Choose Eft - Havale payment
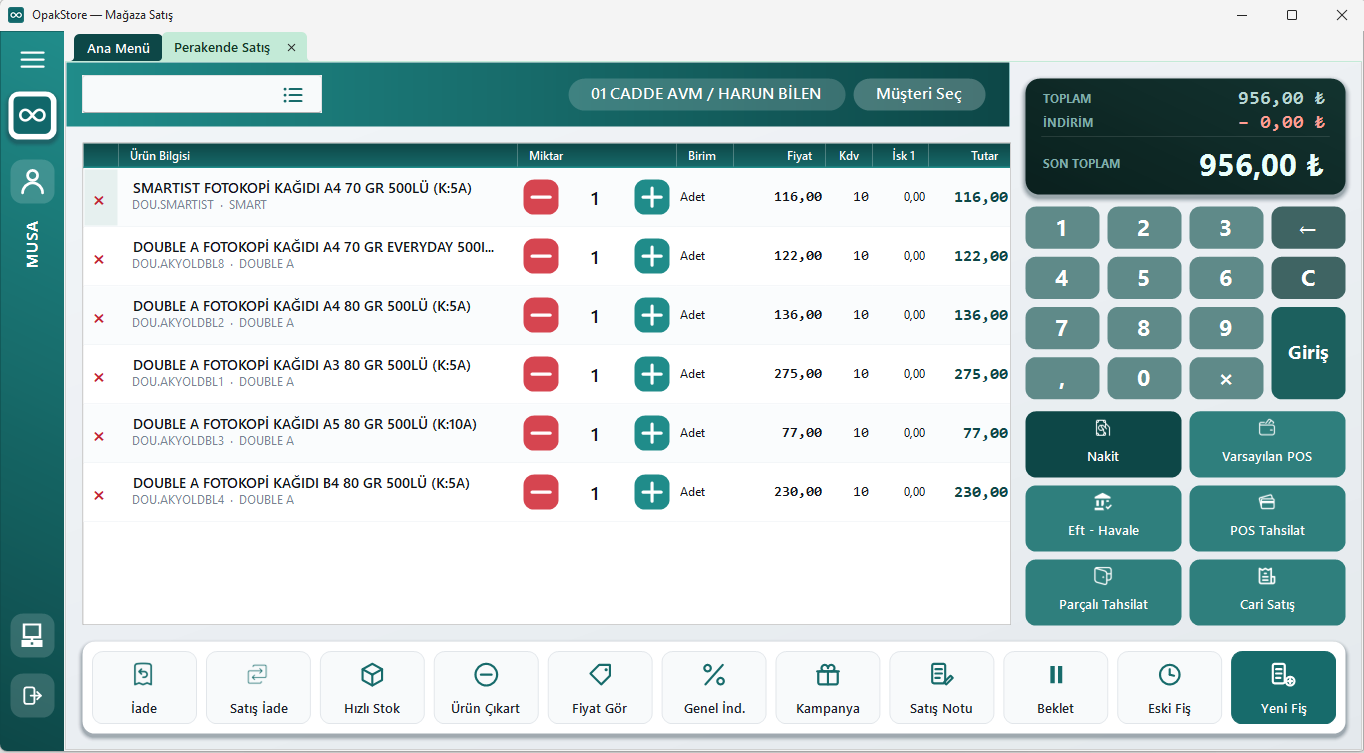 (1103, 518)
